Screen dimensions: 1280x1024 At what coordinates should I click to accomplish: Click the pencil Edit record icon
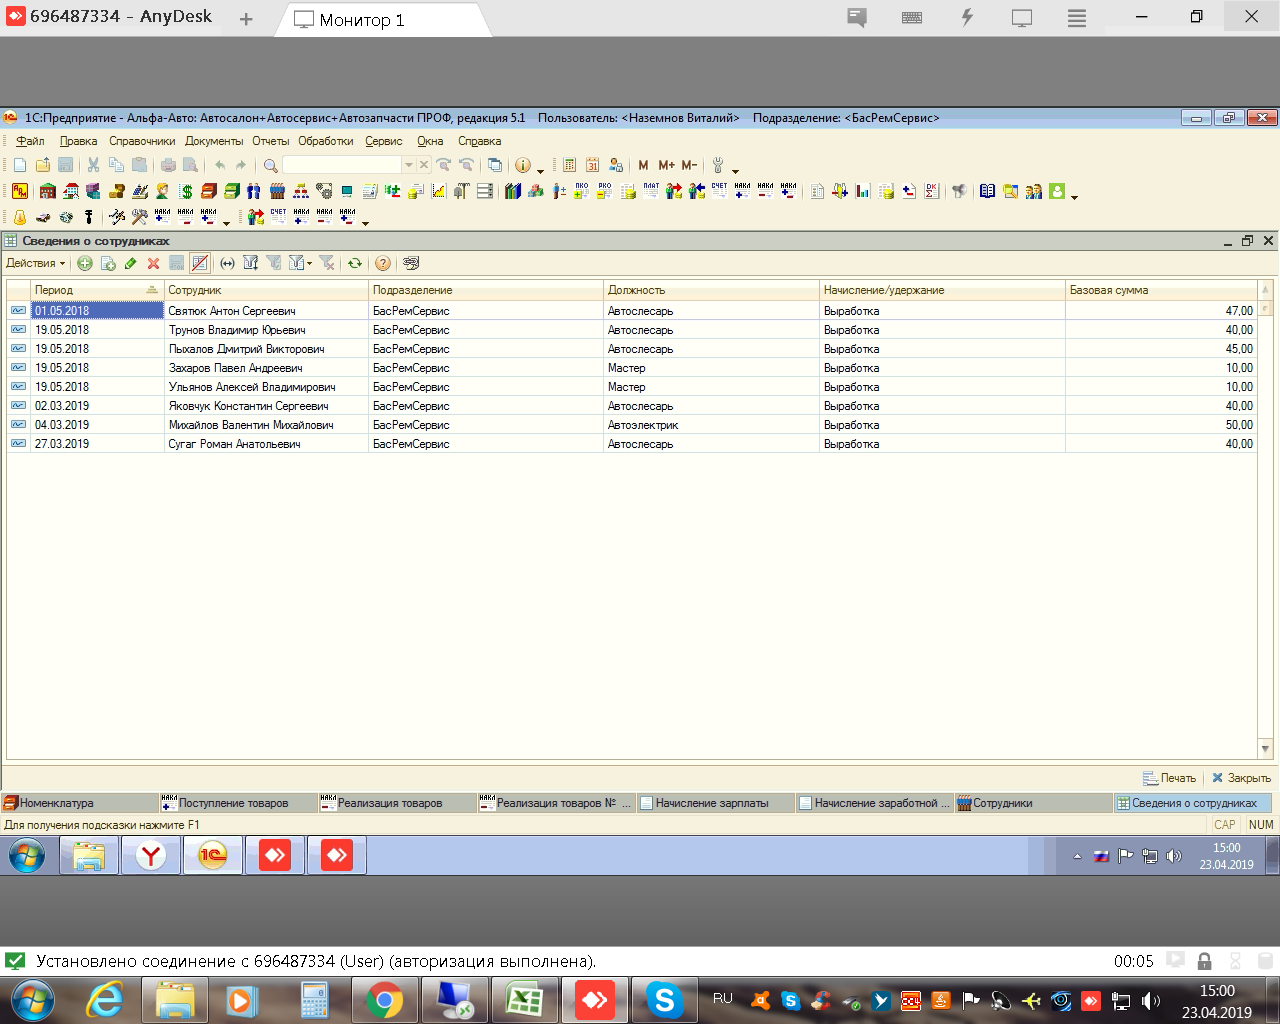[130, 263]
